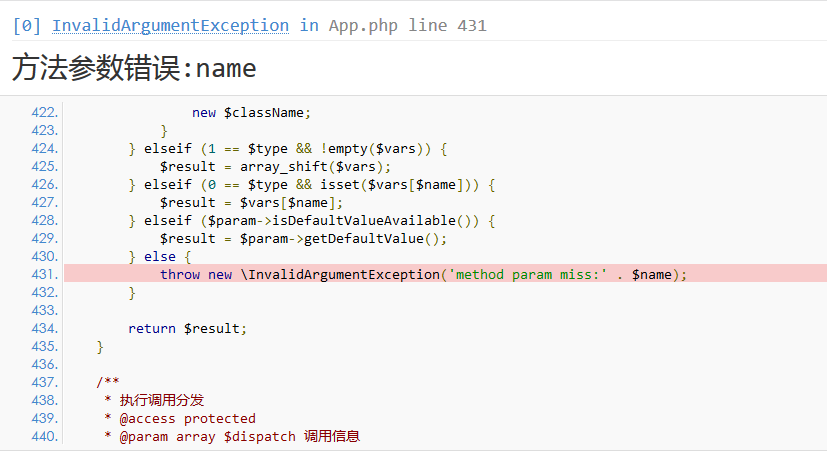The width and height of the screenshot is (827, 461).
Task: Click the 'return $result;' code line
Action: (187, 328)
